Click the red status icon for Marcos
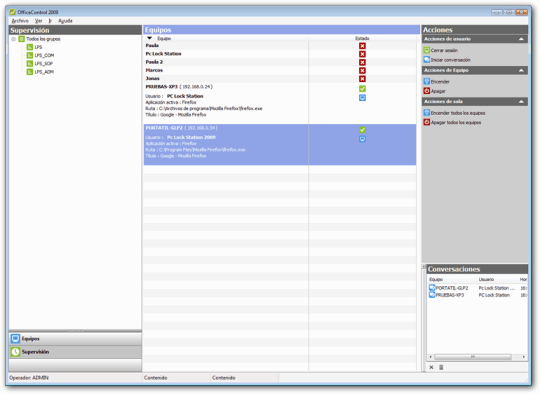 362,71
